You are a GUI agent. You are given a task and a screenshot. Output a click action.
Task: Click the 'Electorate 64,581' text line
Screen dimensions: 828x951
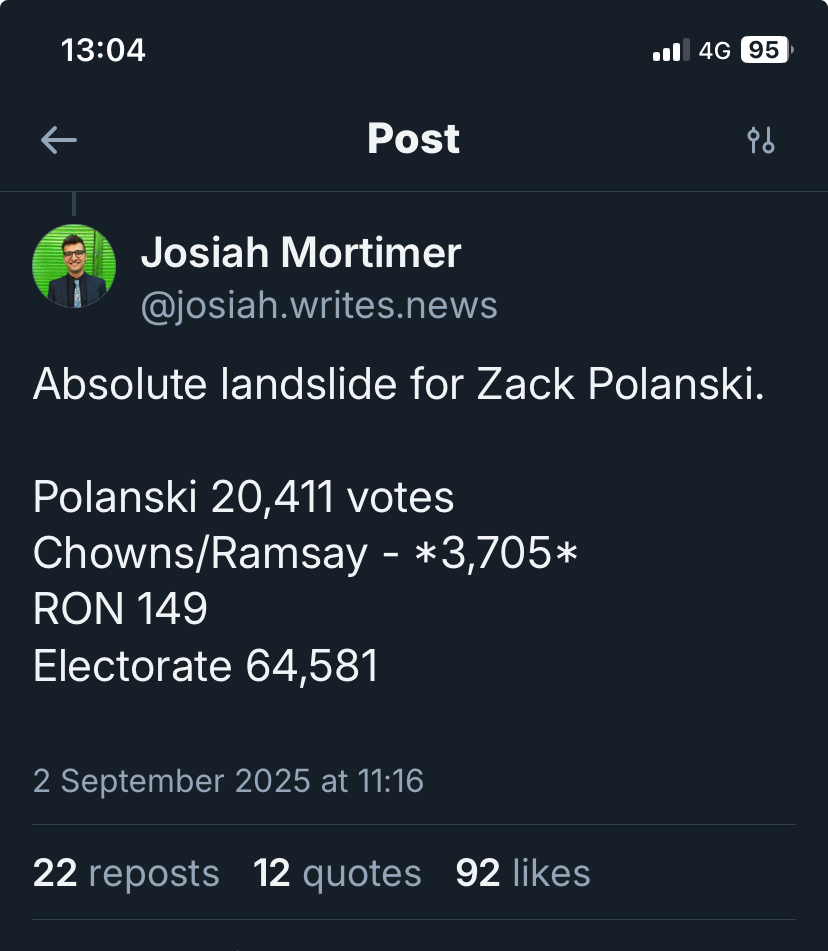(x=206, y=666)
